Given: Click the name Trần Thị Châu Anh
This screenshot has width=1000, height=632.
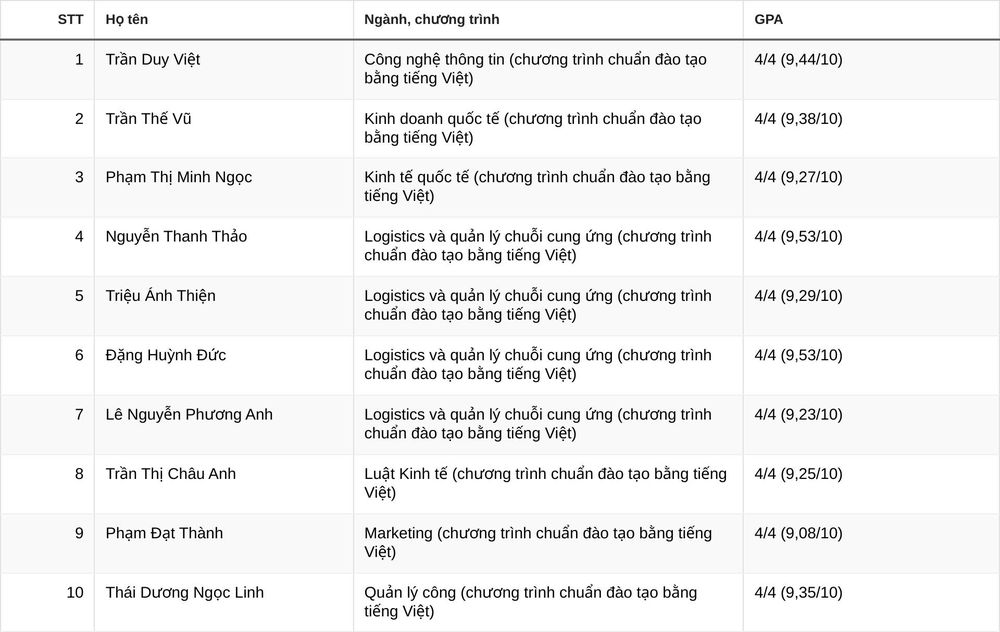Looking at the screenshot, I should pyautogui.click(x=170, y=474).
